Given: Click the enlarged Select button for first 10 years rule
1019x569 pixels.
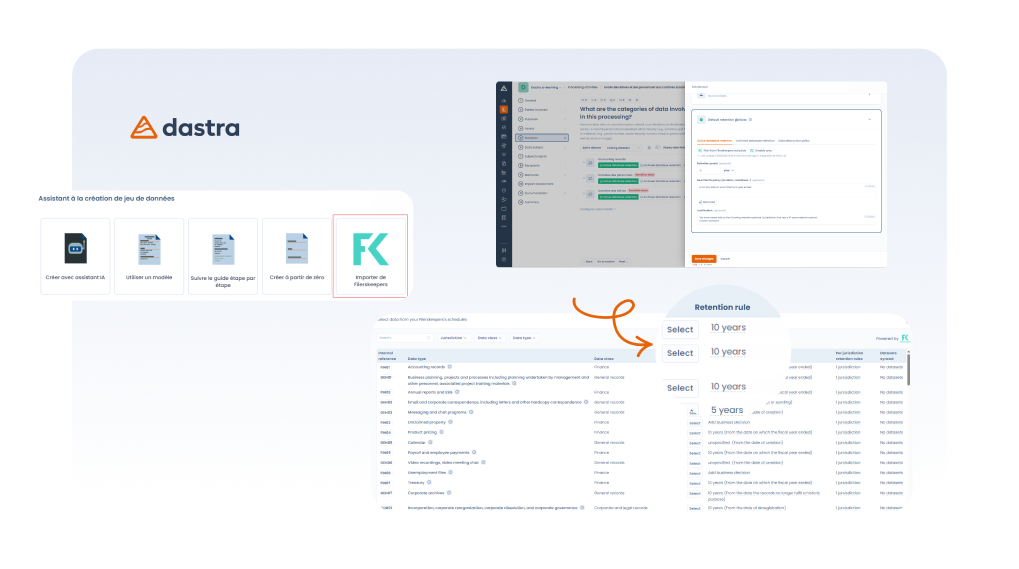Looking at the screenshot, I should [680, 329].
